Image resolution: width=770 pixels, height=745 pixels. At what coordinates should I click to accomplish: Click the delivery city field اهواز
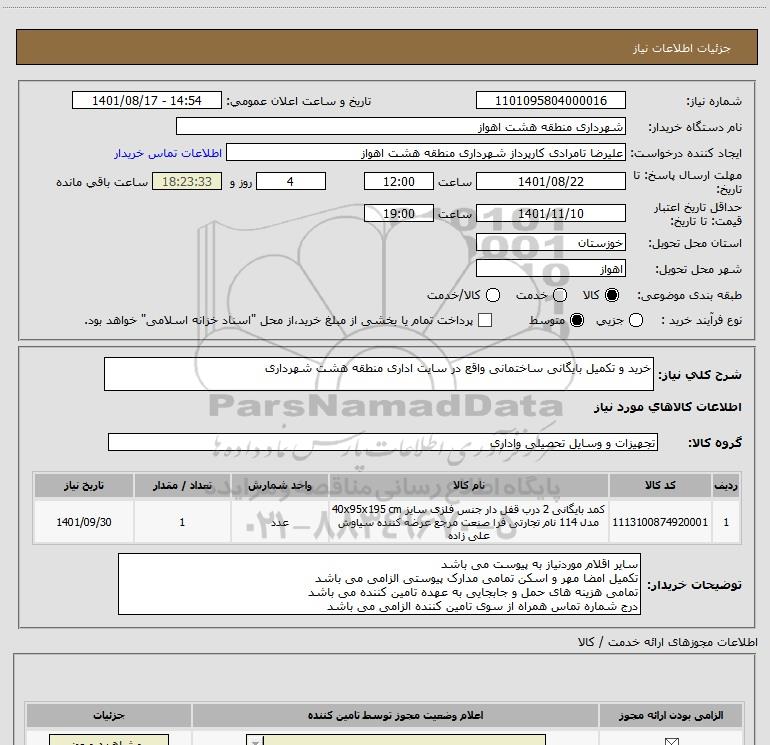point(550,269)
